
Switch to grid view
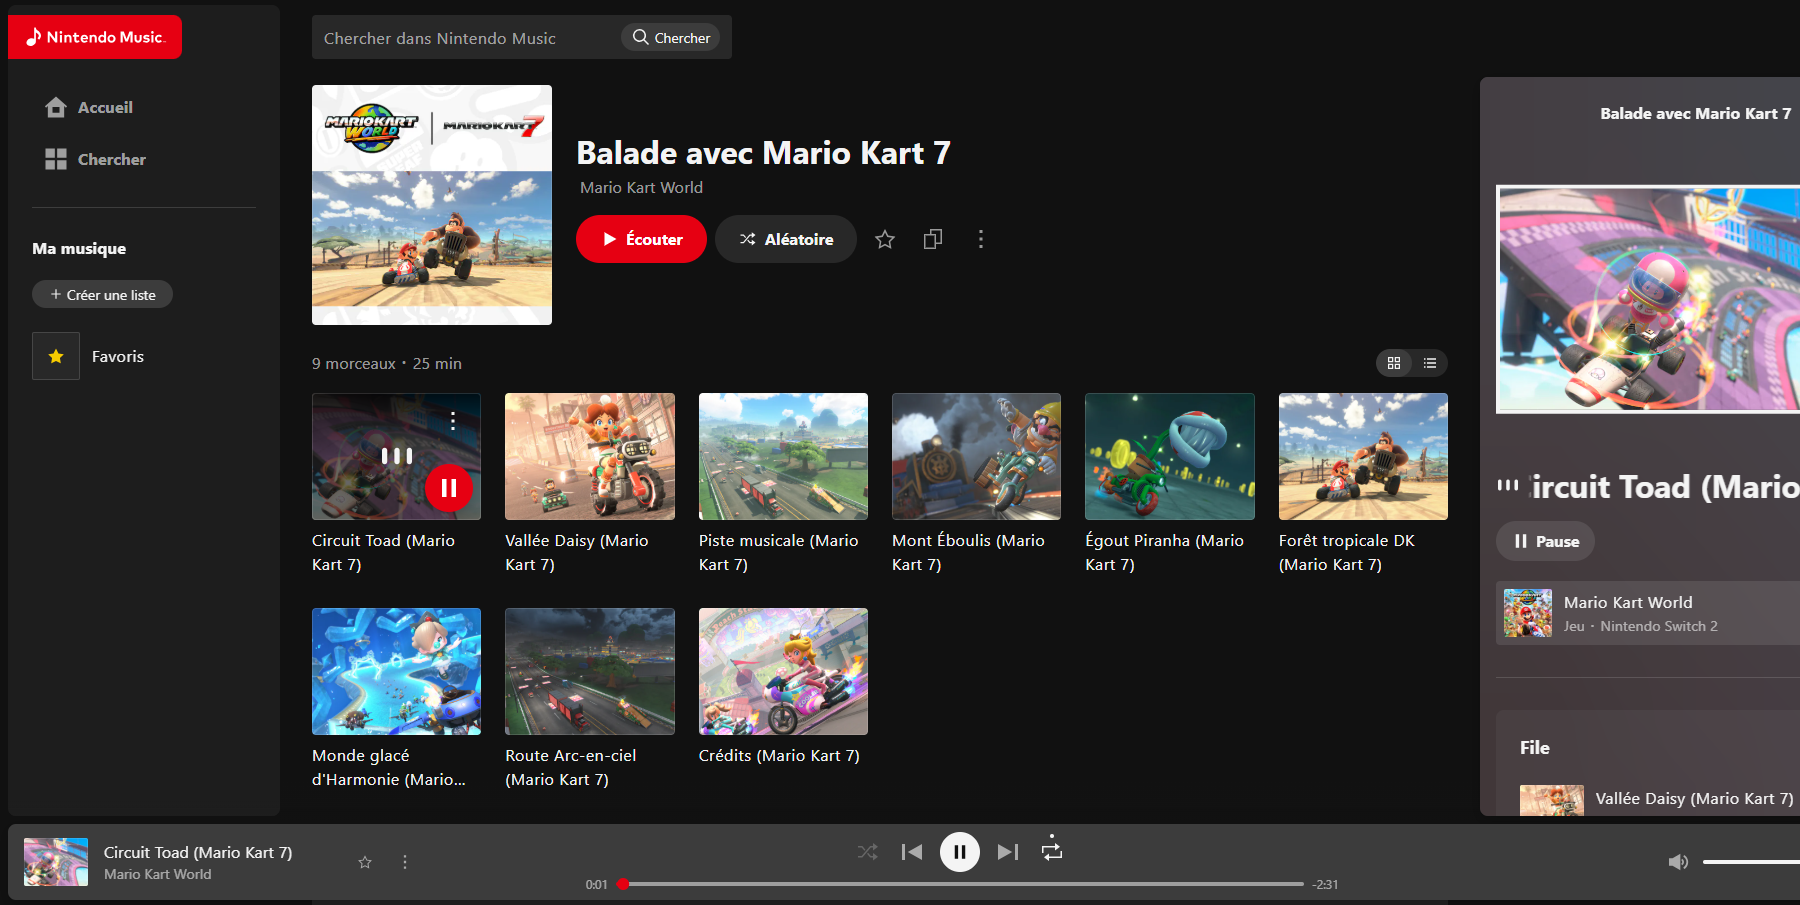[1394, 363]
